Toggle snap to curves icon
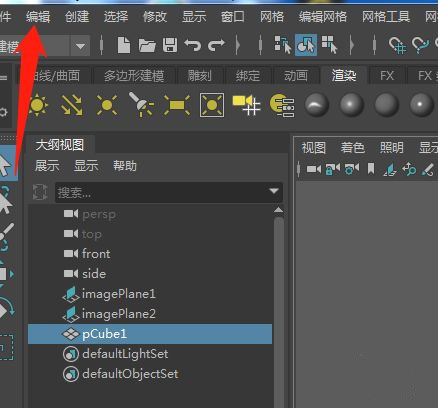Image resolution: width=438 pixels, height=408 pixels. tap(420, 45)
